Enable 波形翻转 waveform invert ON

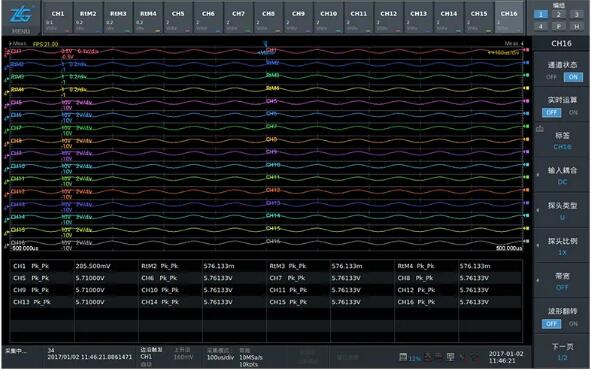[573, 324]
